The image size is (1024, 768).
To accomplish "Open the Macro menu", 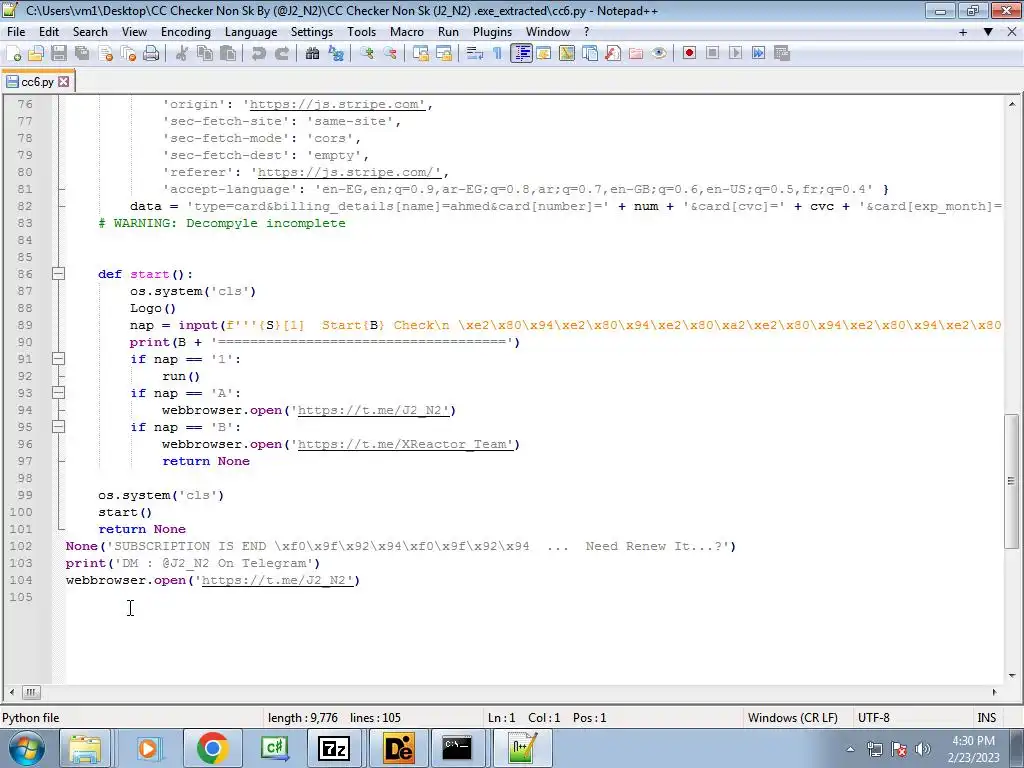I will (406, 31).
